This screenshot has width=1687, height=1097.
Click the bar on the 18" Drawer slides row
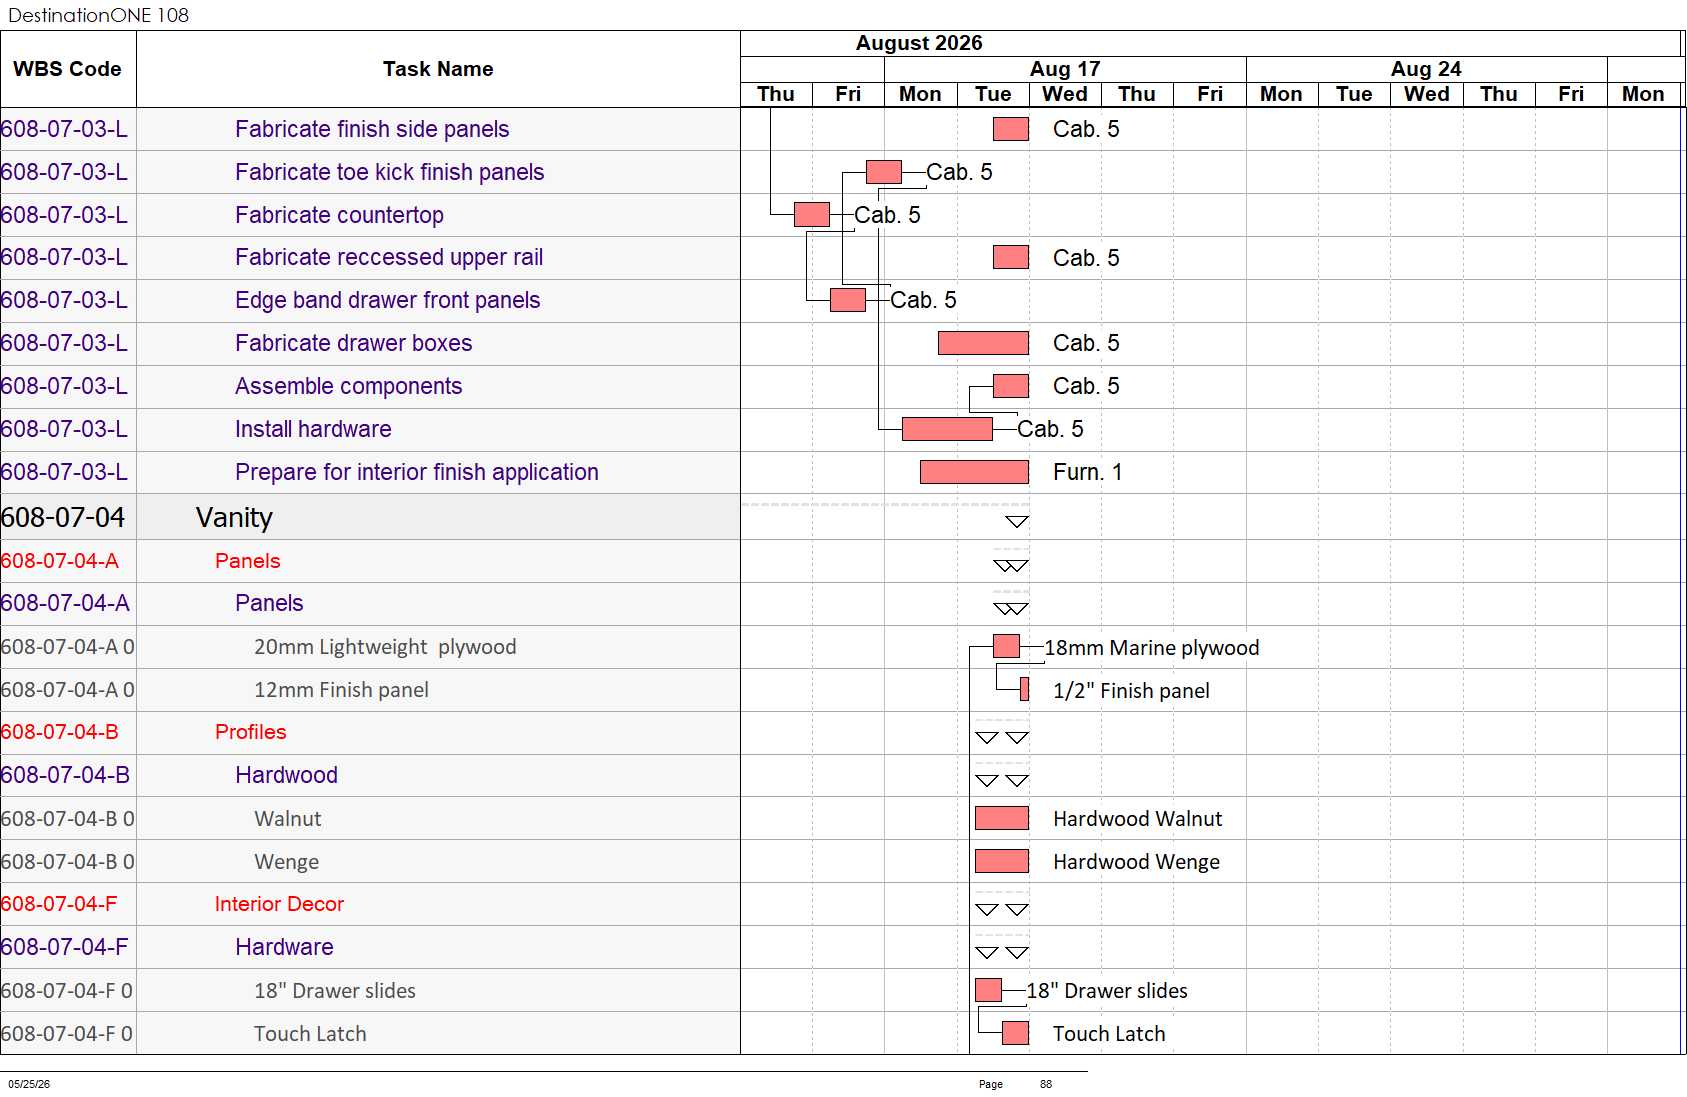[x=988, y=990]
